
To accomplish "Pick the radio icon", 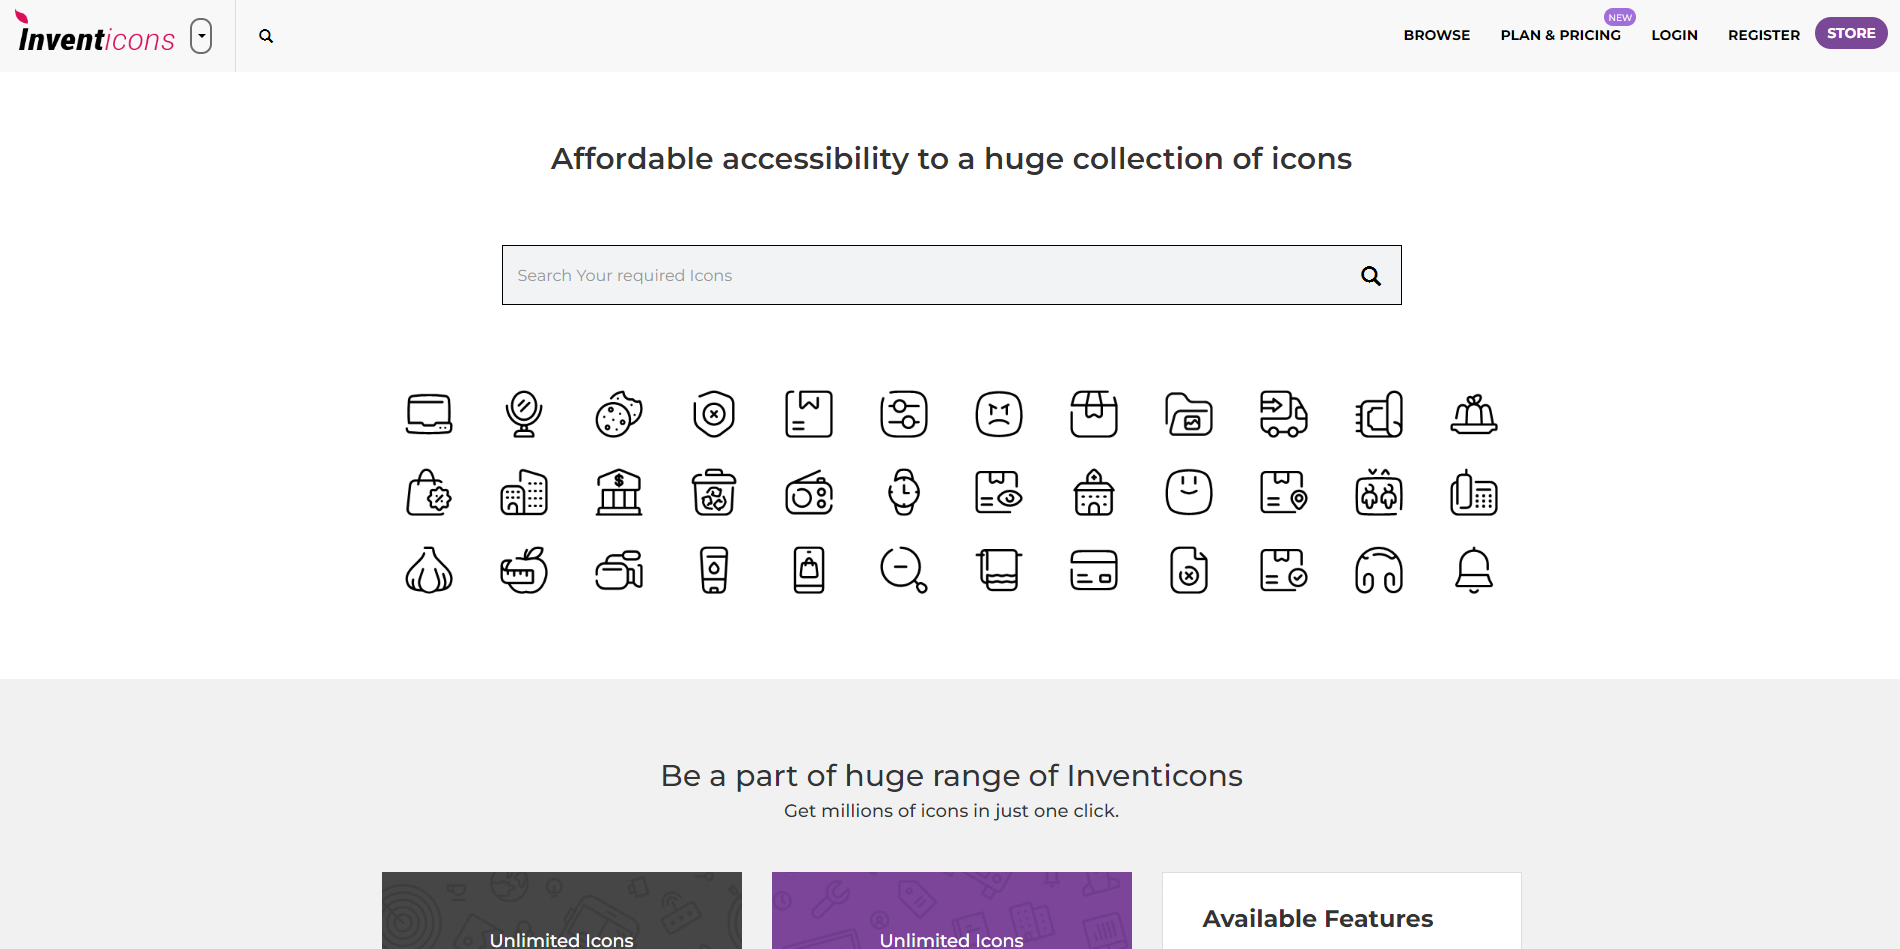I will 809,492.
